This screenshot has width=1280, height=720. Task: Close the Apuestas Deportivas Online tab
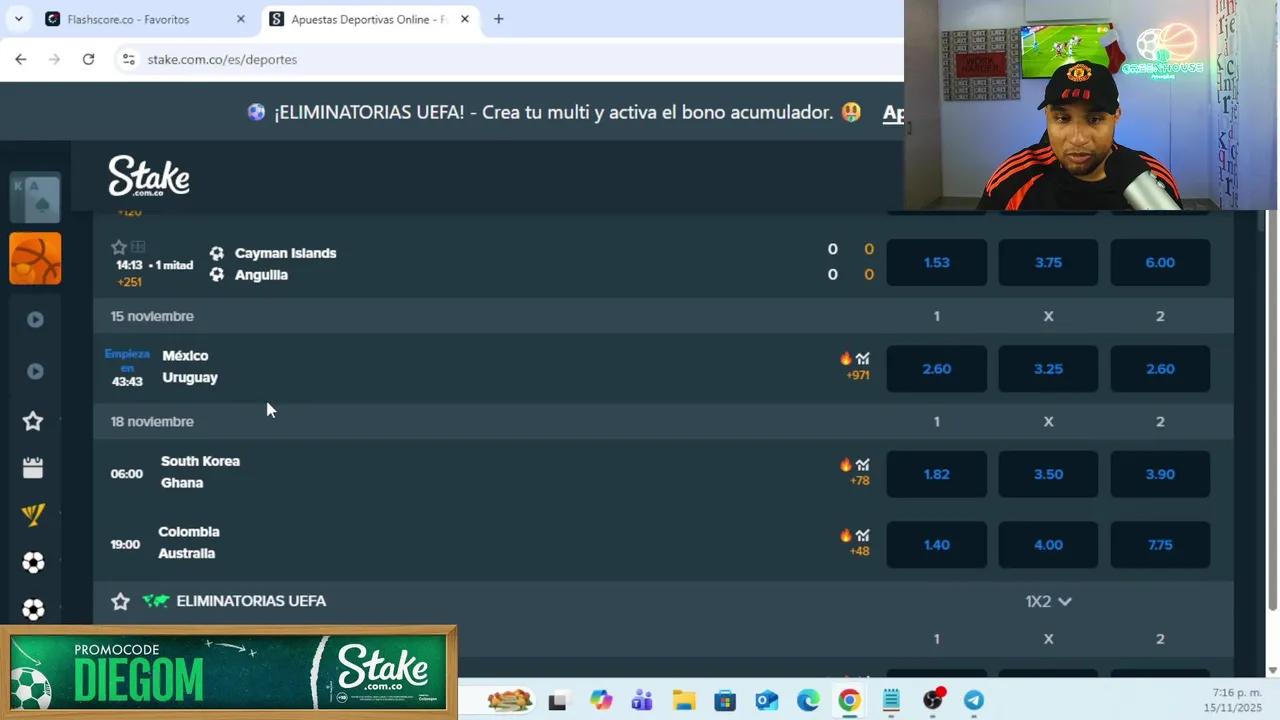[x=464, y=19]
